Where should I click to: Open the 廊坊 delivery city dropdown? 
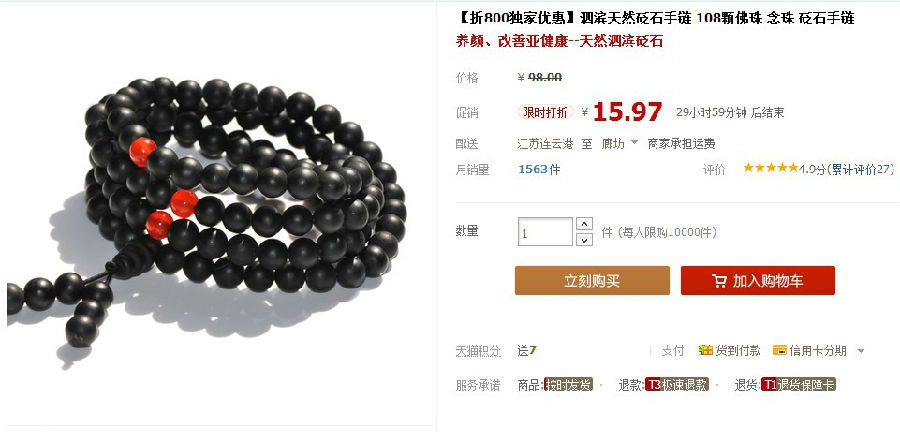coord(619,143)
